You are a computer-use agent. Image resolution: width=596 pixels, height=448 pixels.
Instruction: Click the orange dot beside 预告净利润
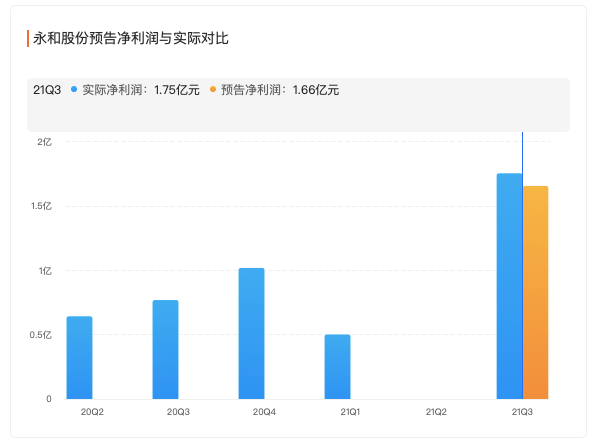[x=213, y=89]
